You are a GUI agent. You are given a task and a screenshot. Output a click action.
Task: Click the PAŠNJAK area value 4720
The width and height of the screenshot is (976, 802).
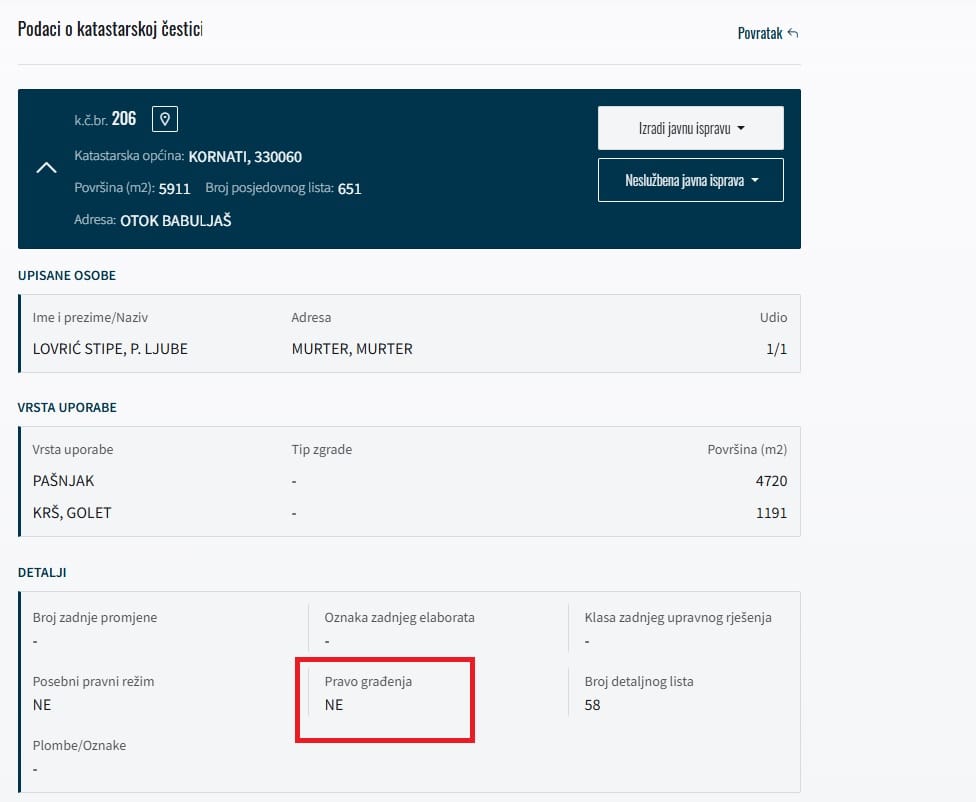coord(771,481)
